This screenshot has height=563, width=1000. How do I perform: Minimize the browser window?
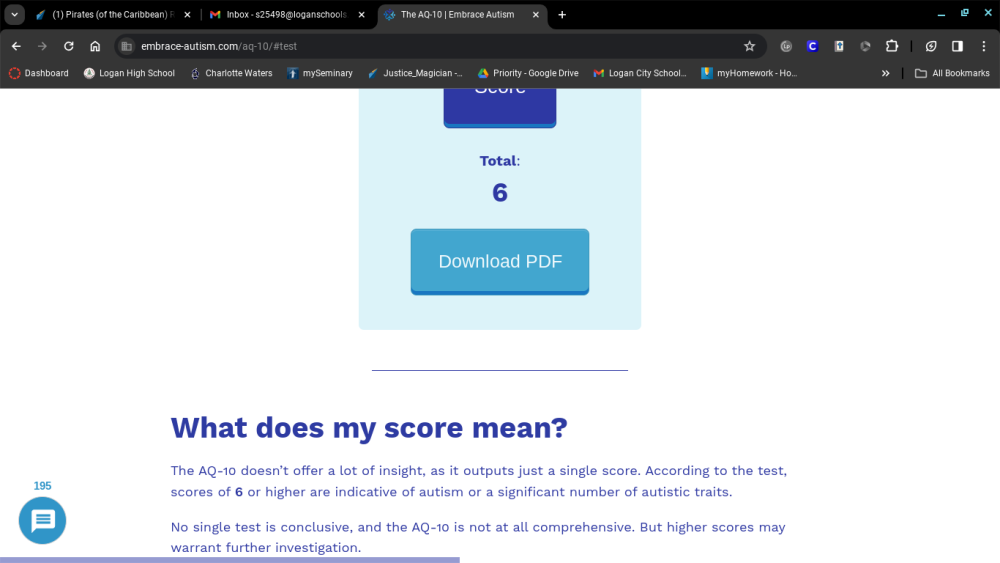coord(941,14)
